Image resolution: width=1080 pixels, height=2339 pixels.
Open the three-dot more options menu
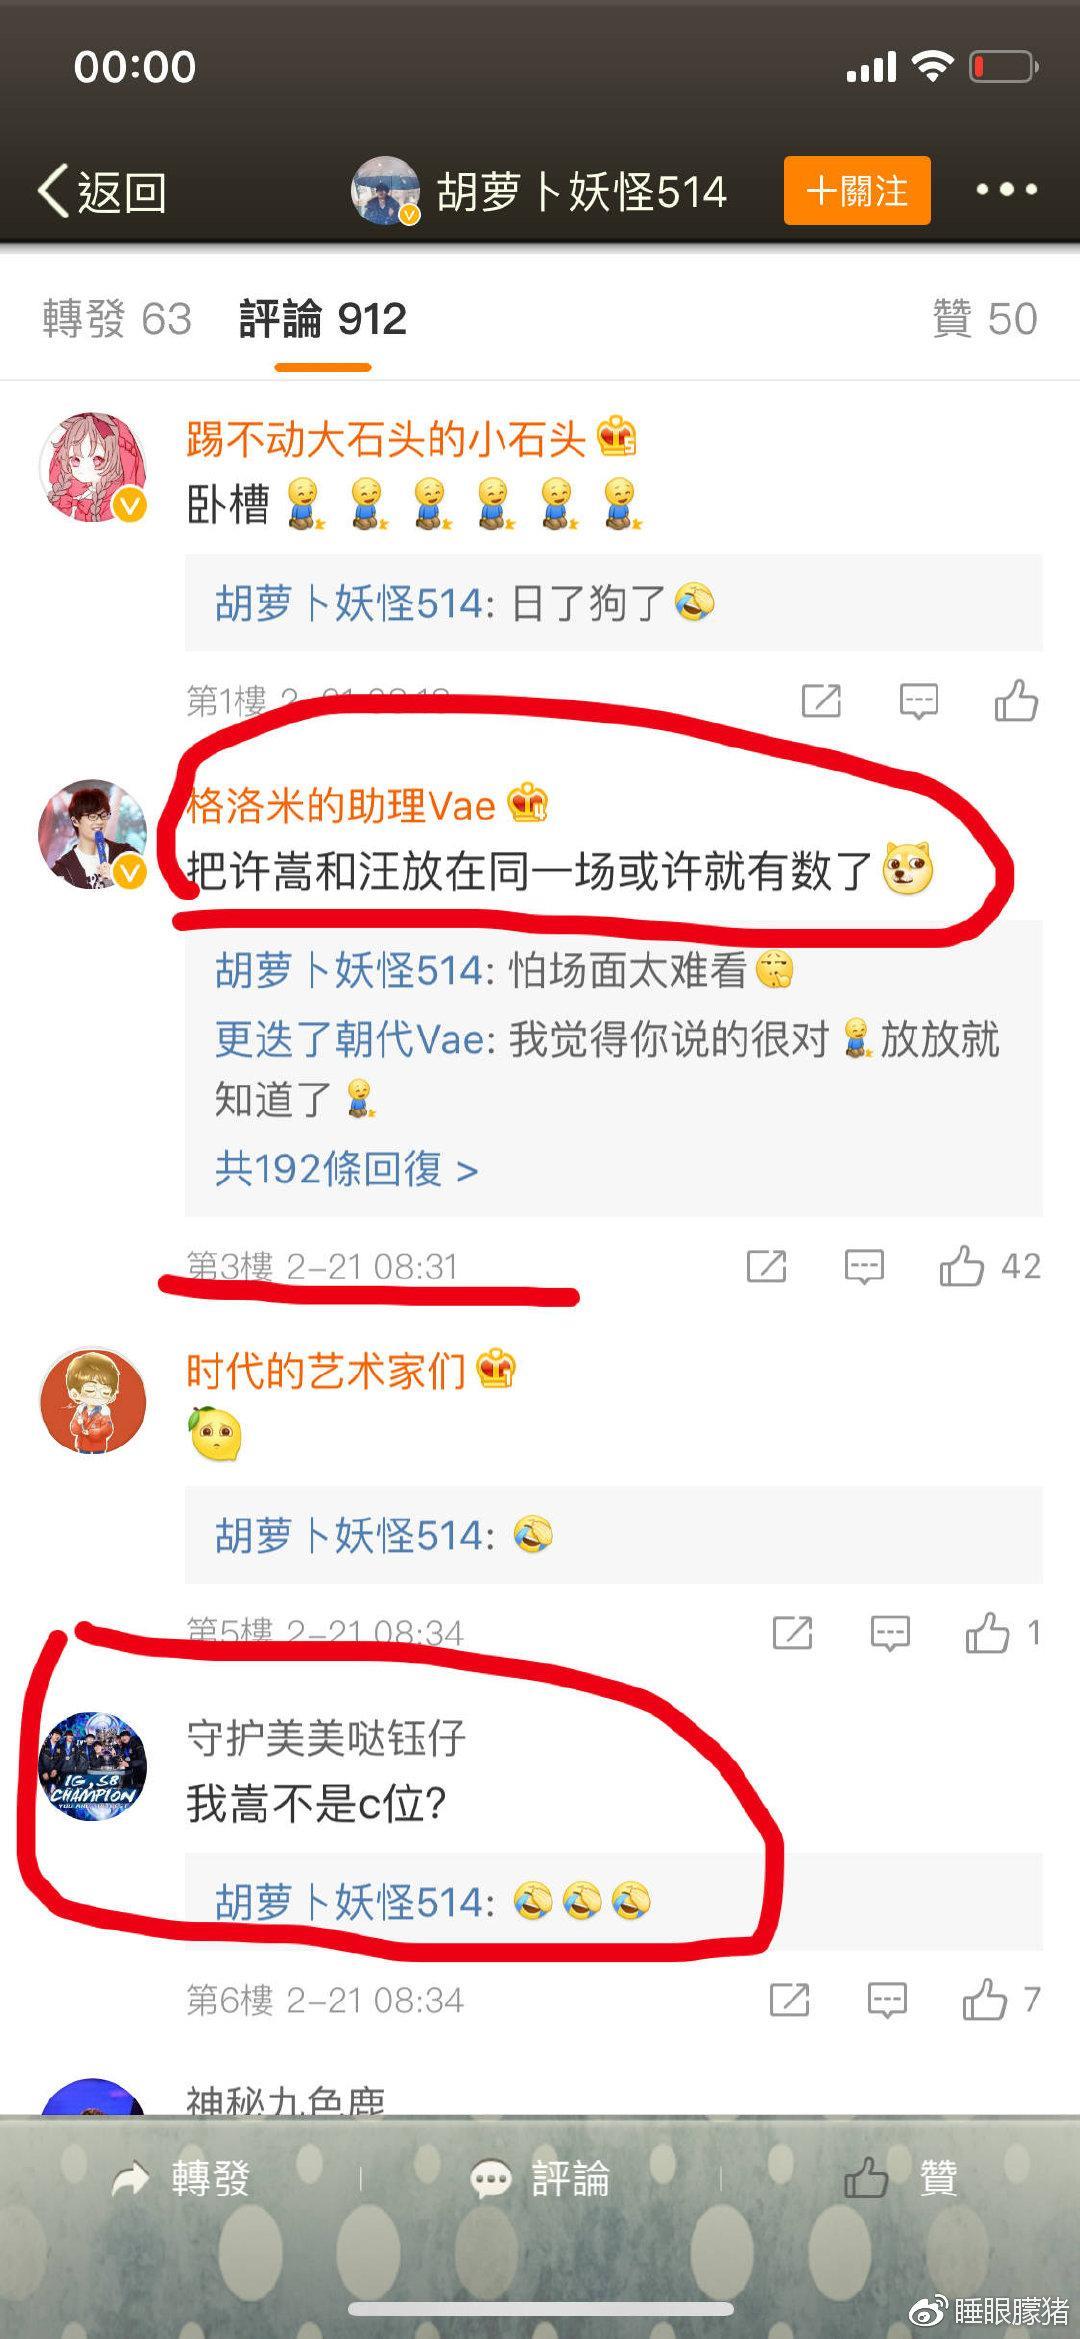pyautogui.click(x=1006, y=190)
